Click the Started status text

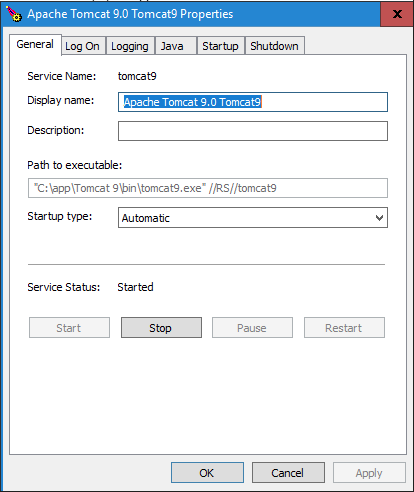pos(135,287)
